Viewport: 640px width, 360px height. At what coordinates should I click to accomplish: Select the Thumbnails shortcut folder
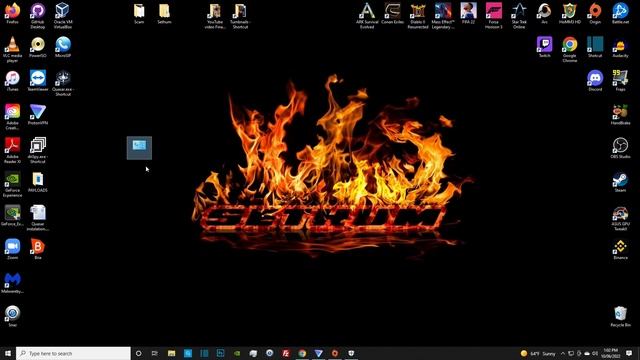click(x=240, y=16)
